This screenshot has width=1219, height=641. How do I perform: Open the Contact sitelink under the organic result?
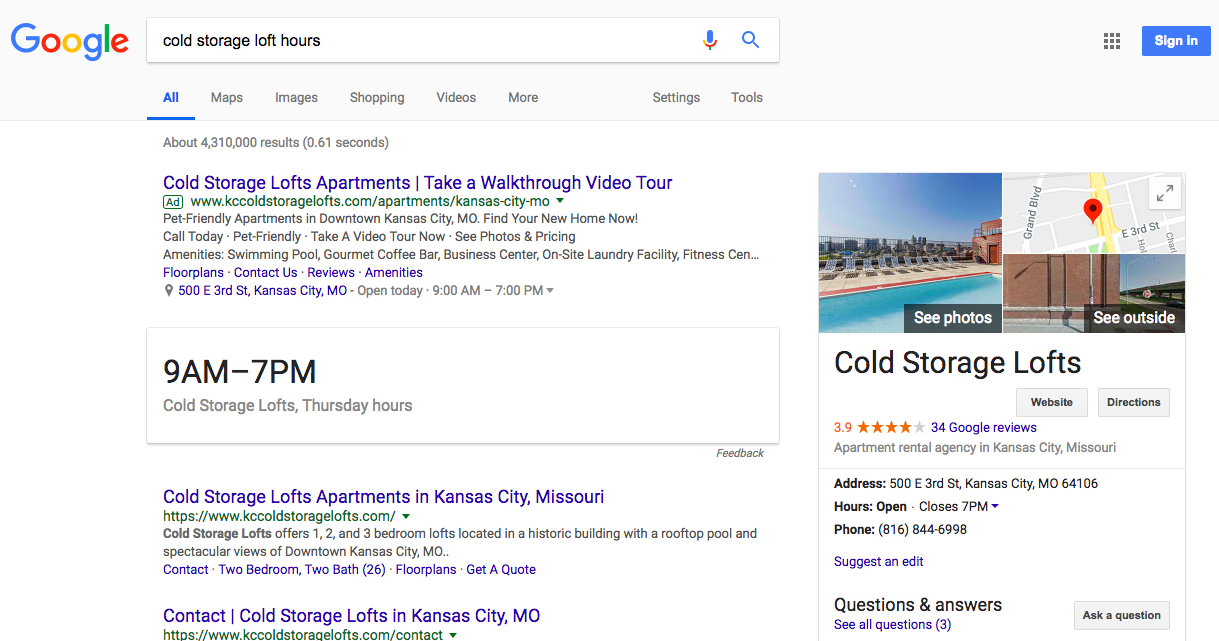pyautogui.click(x=186, y=570)
